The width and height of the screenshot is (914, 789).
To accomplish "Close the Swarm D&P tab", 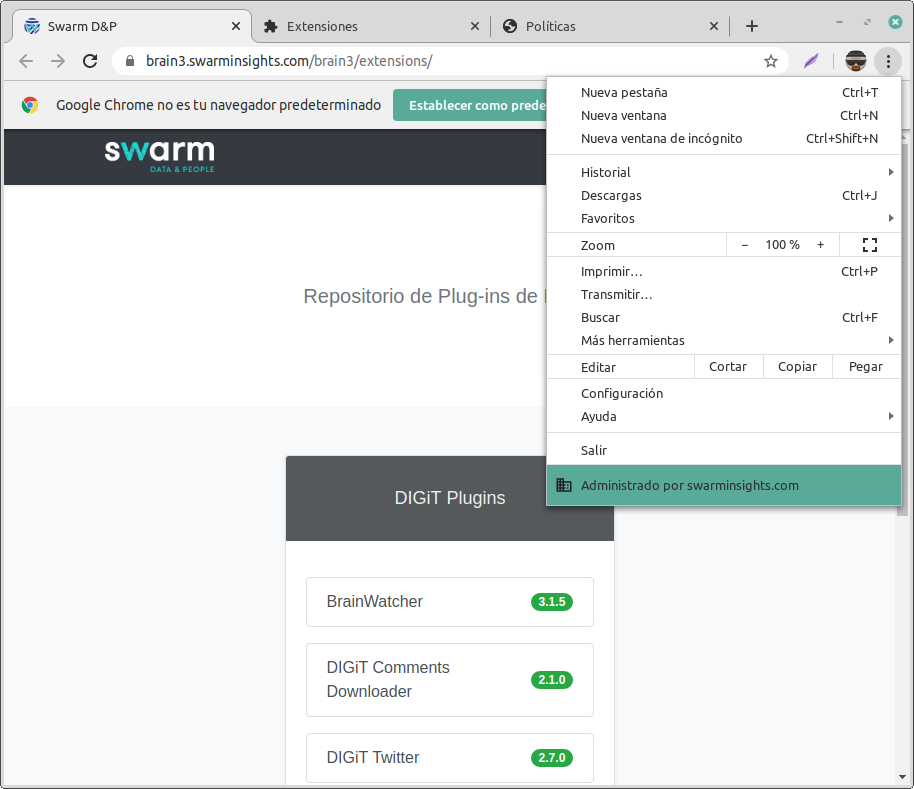I will click(235, 26).
